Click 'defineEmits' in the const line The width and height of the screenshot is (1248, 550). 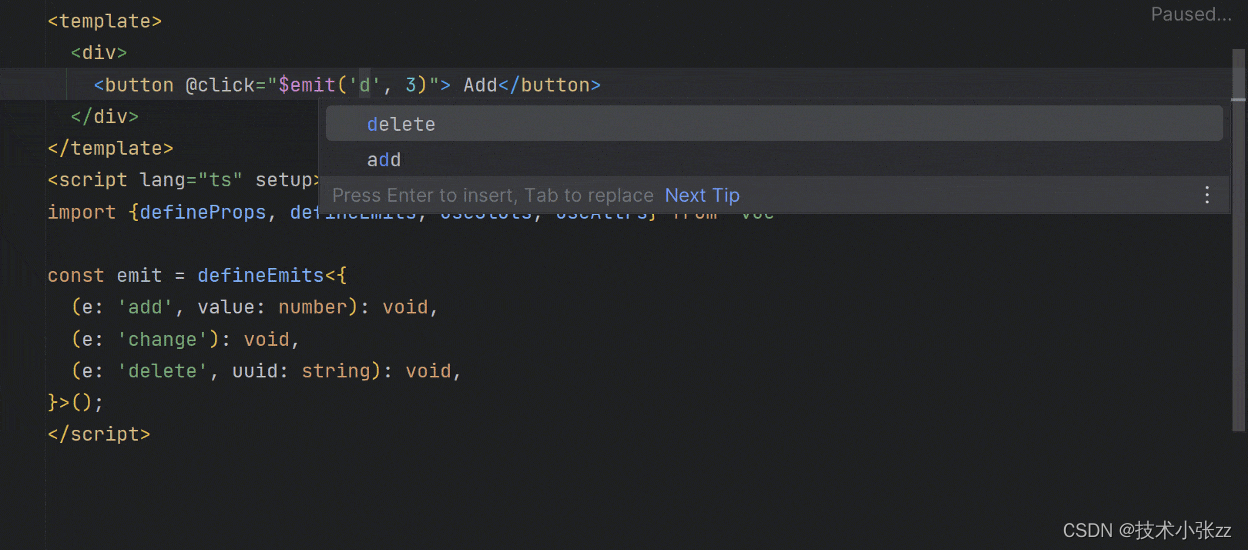pos(260,275)
